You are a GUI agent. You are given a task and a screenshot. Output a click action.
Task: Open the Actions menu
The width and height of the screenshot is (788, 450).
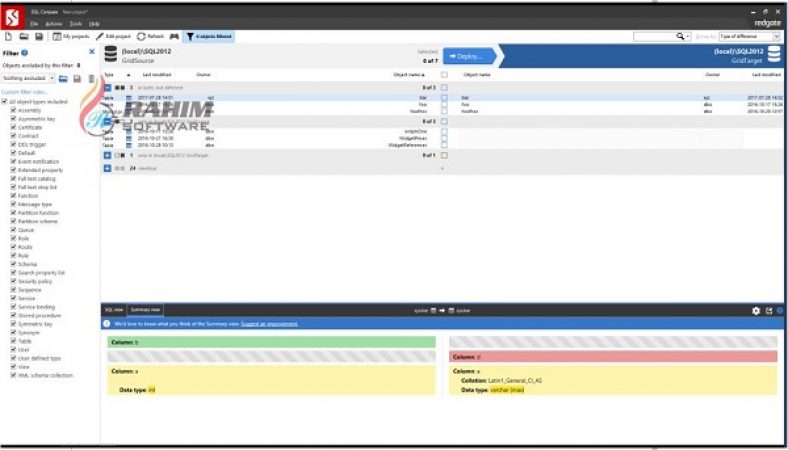pyautogui.click(x=54, y=24)
